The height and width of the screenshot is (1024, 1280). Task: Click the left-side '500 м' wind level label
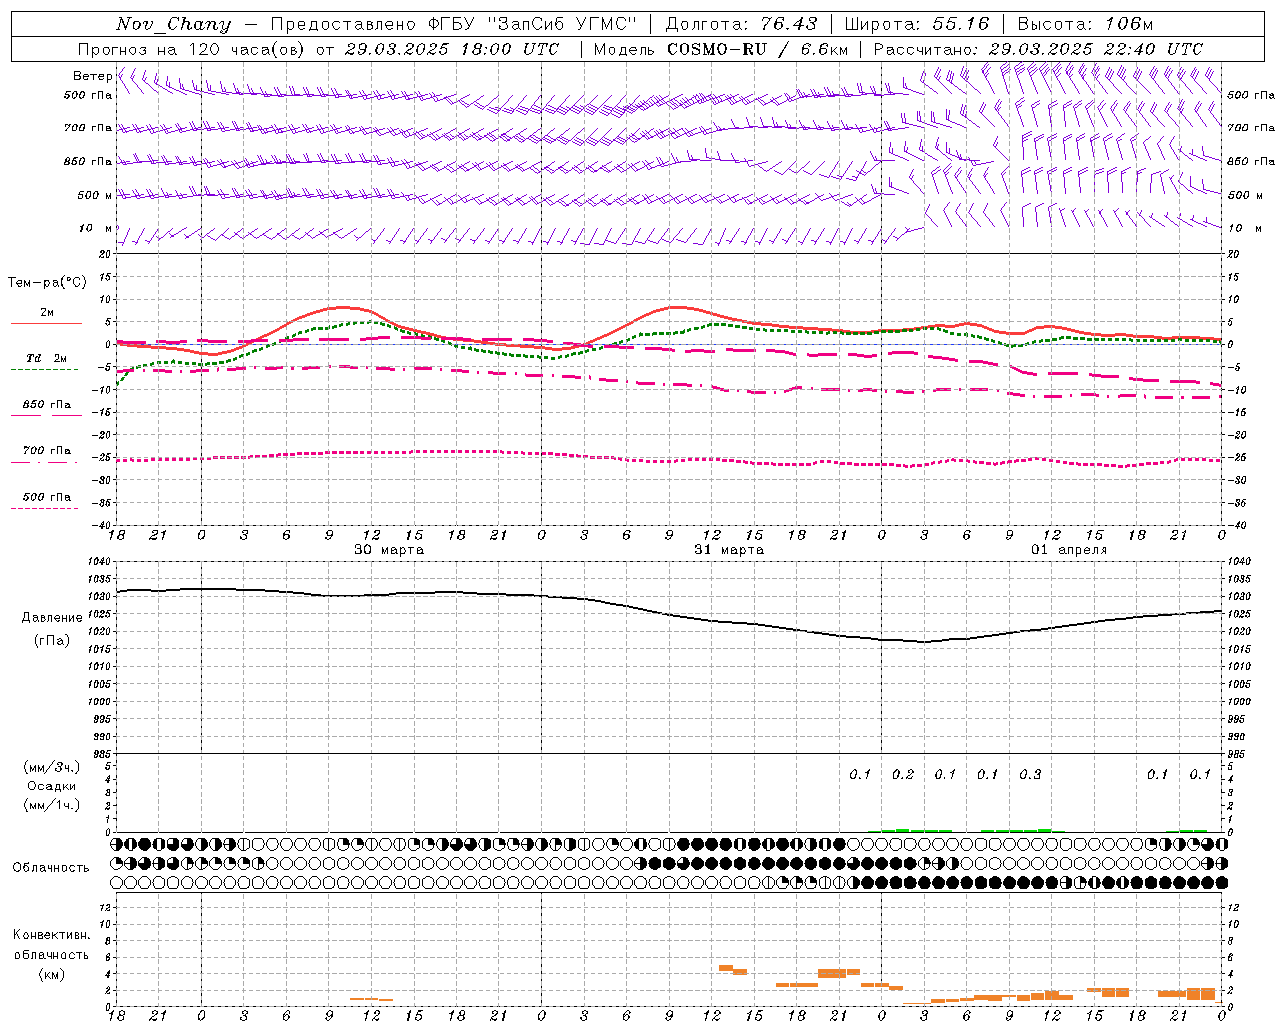[95, 195]
